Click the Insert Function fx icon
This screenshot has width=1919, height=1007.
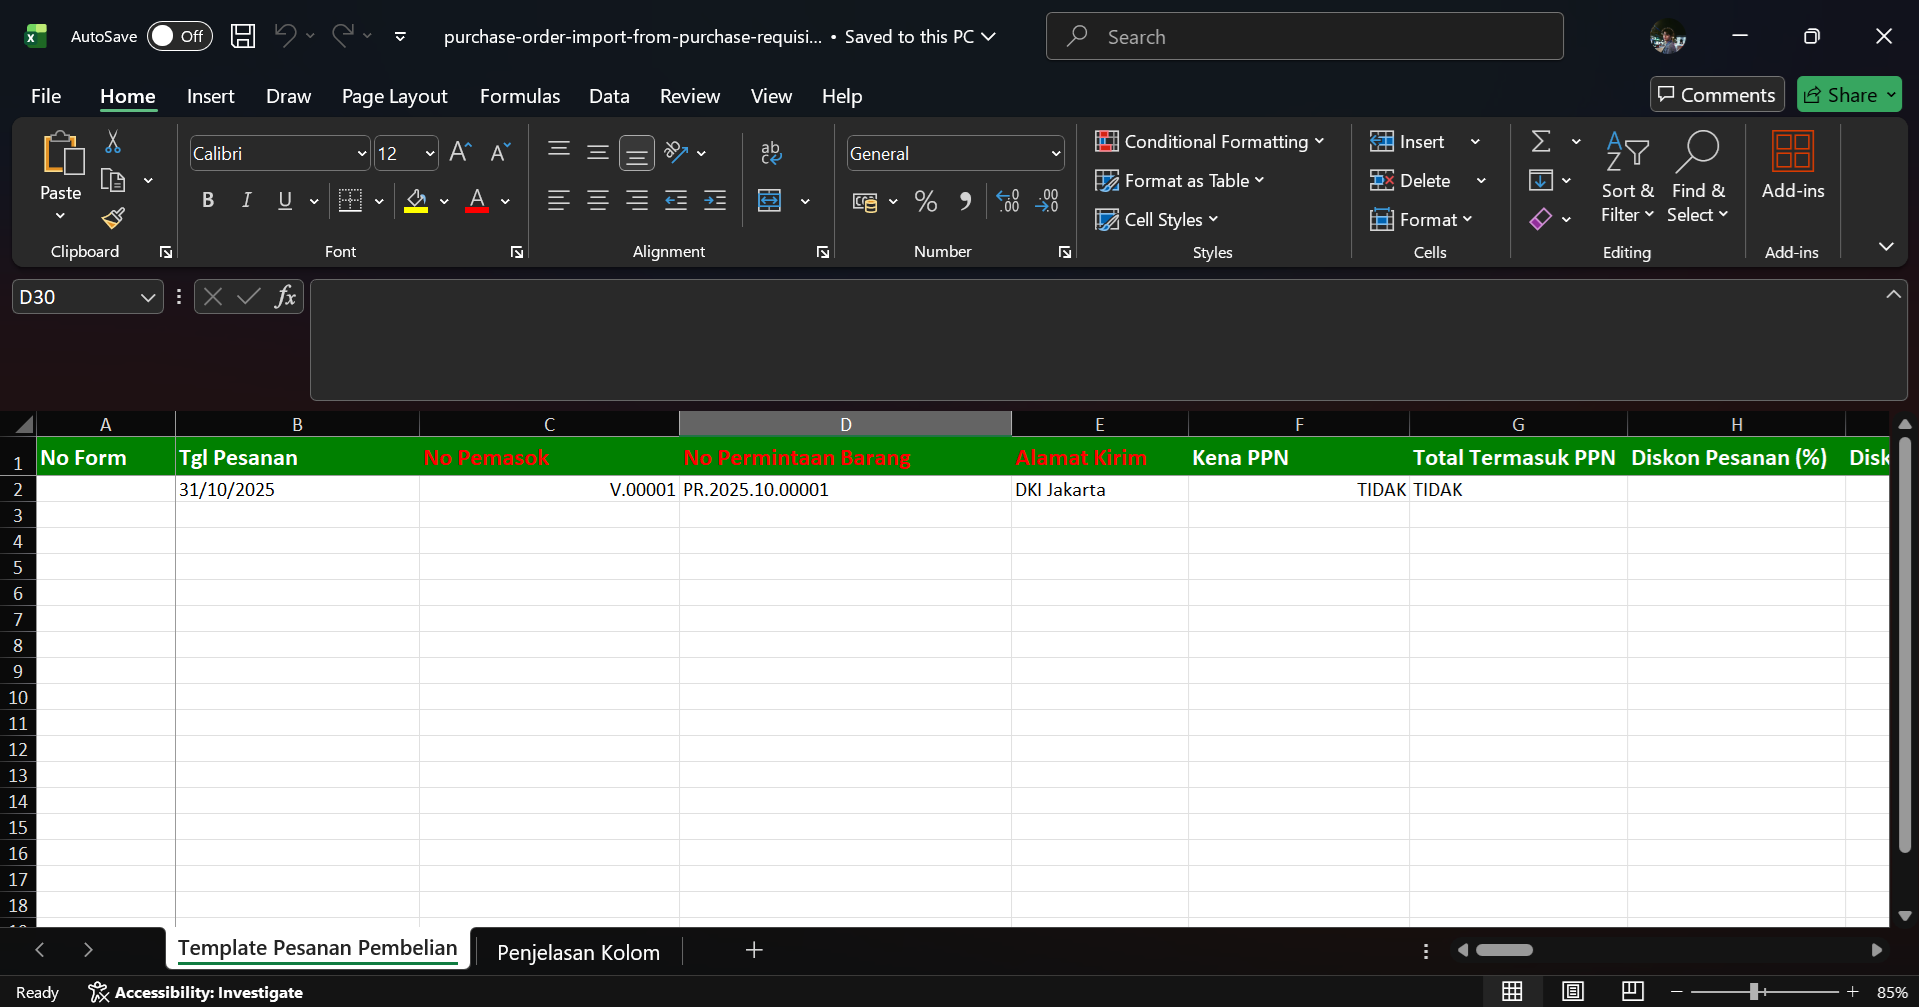285,297
